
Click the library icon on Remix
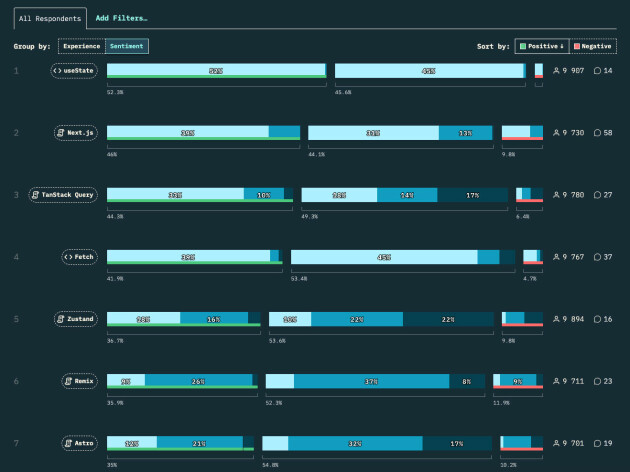pyautogui.click(x=68, y=381)
